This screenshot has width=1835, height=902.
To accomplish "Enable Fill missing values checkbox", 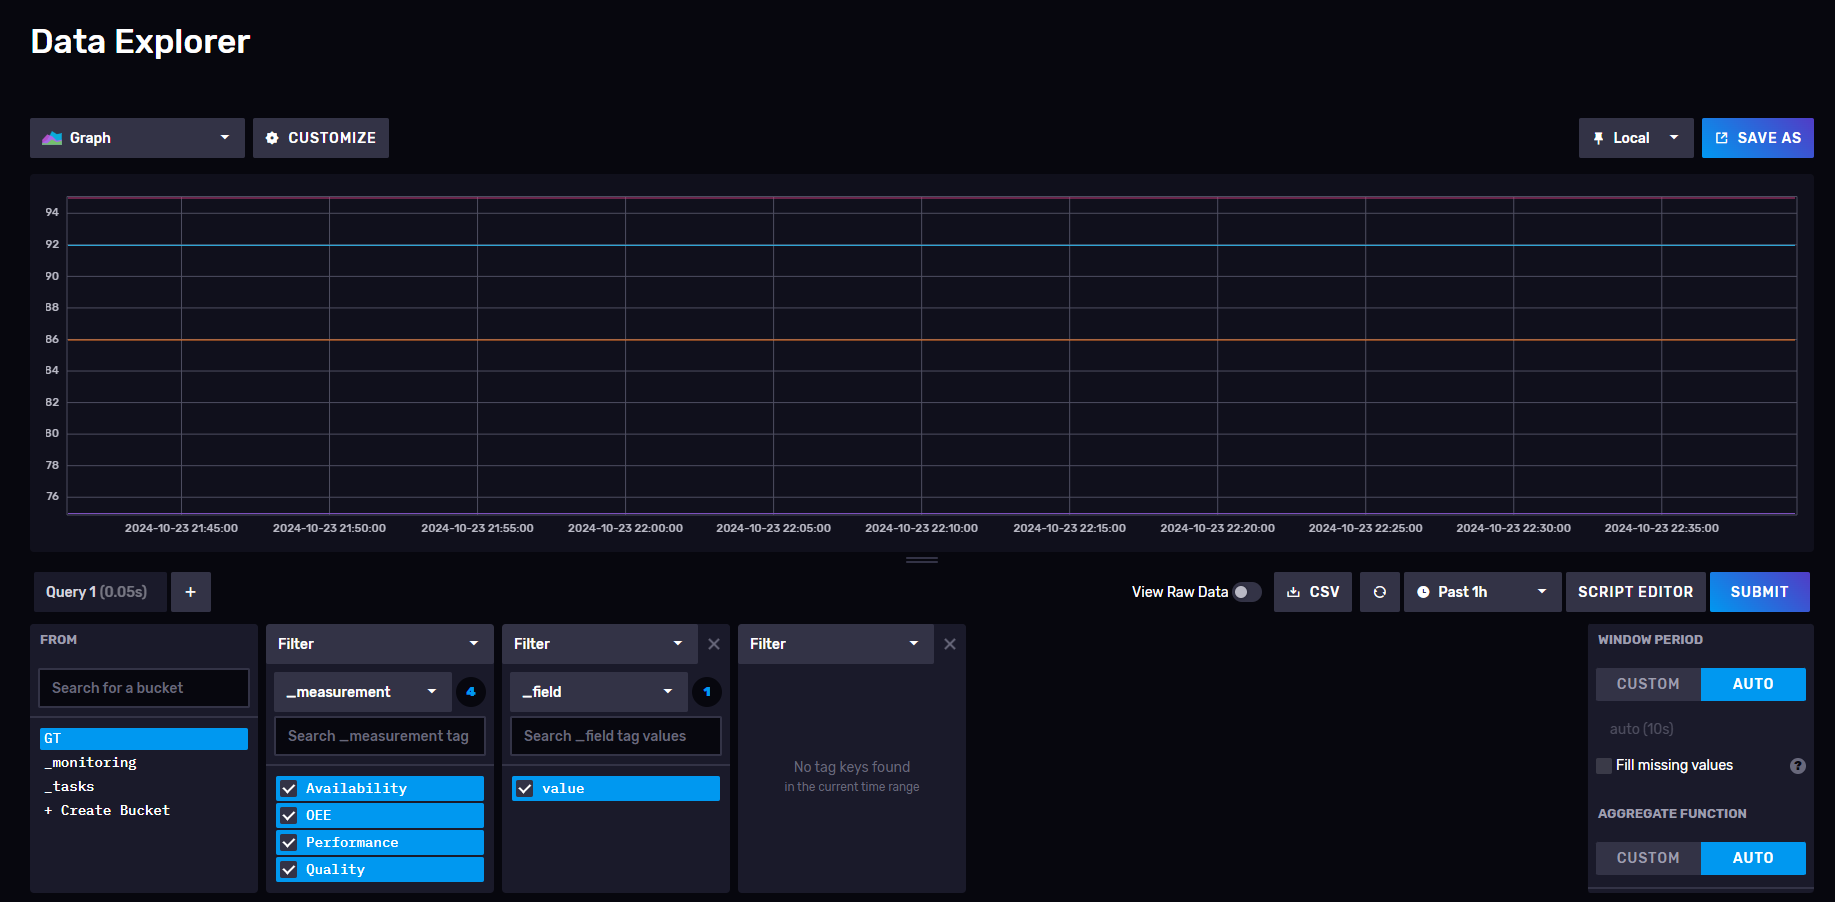I will tap(1604, 766).
